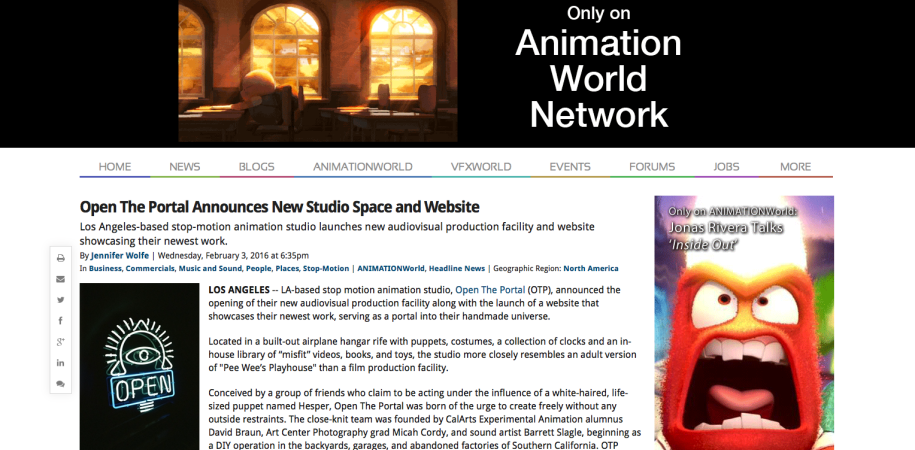Open the JOBS navigation item
915x450 pixels.
pos(727,166)
